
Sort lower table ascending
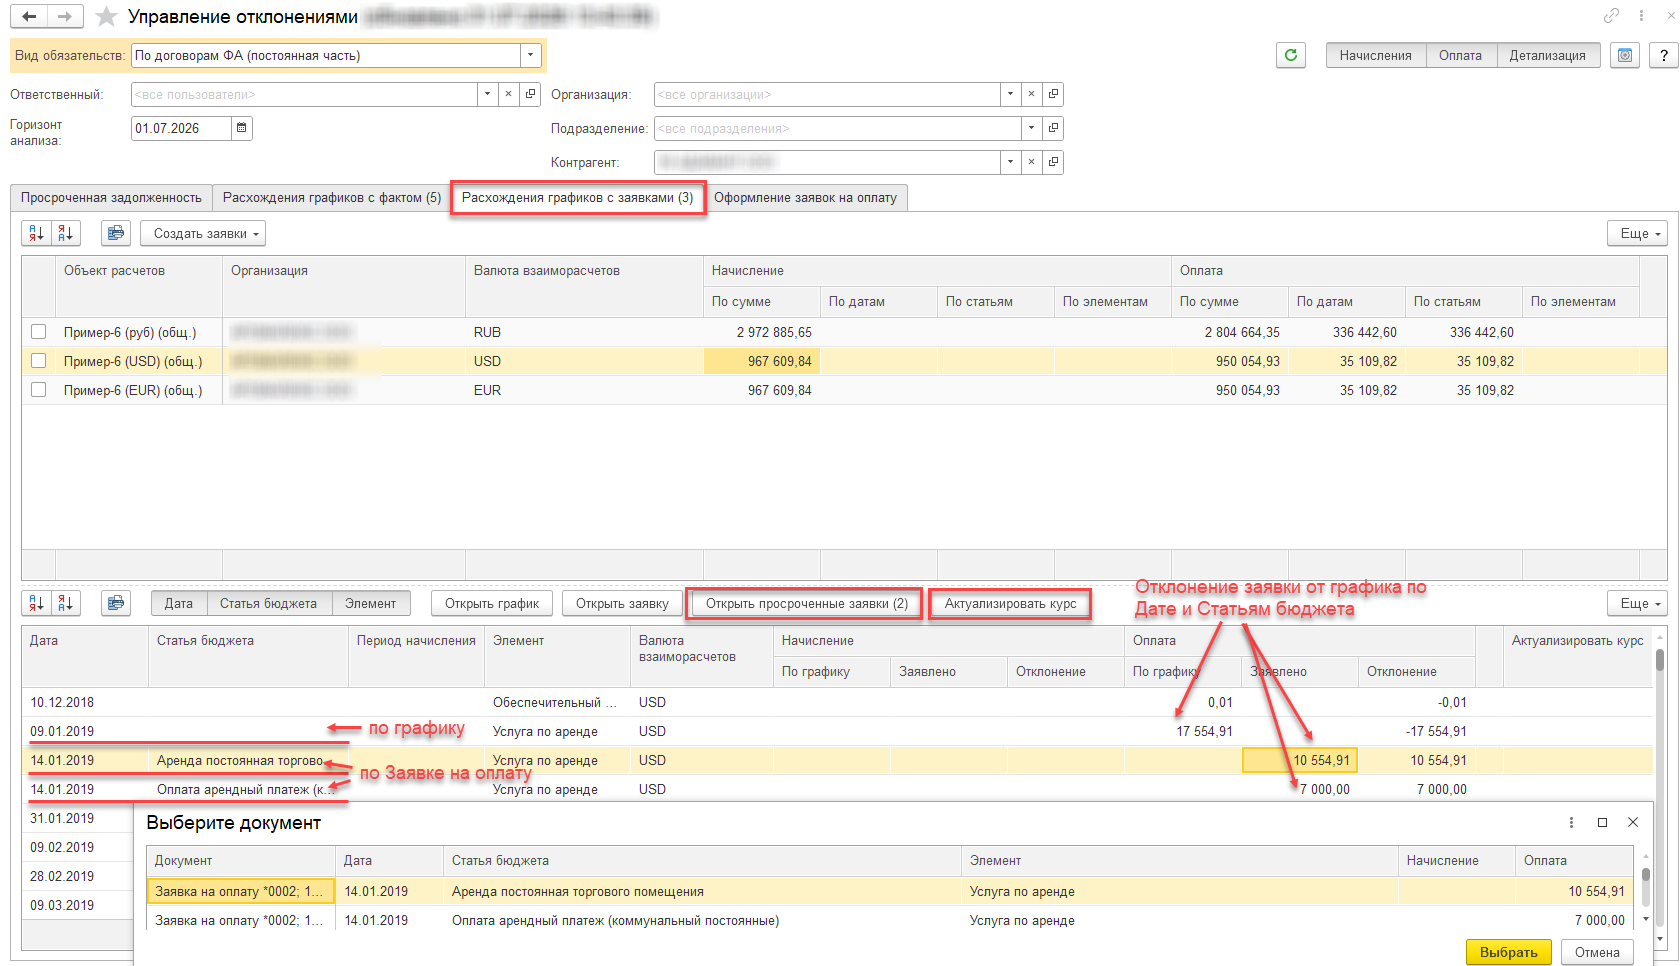(x=37, y=603)
